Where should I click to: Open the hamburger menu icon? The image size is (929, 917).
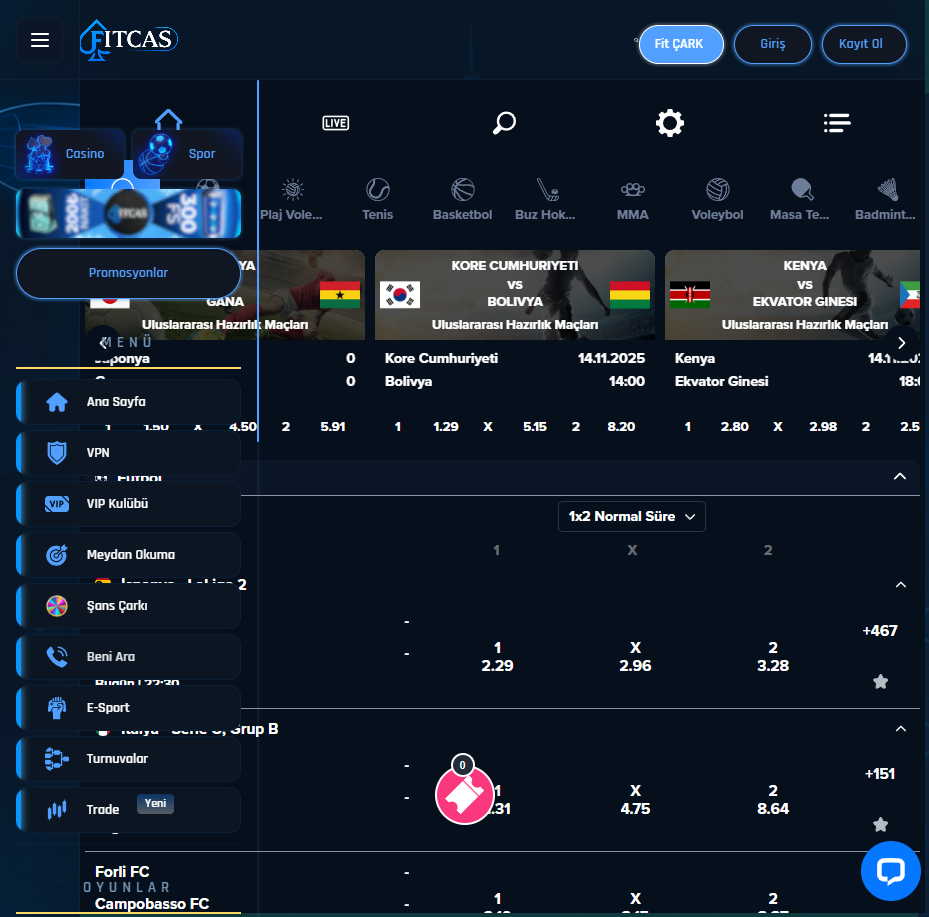pos(40,40)
